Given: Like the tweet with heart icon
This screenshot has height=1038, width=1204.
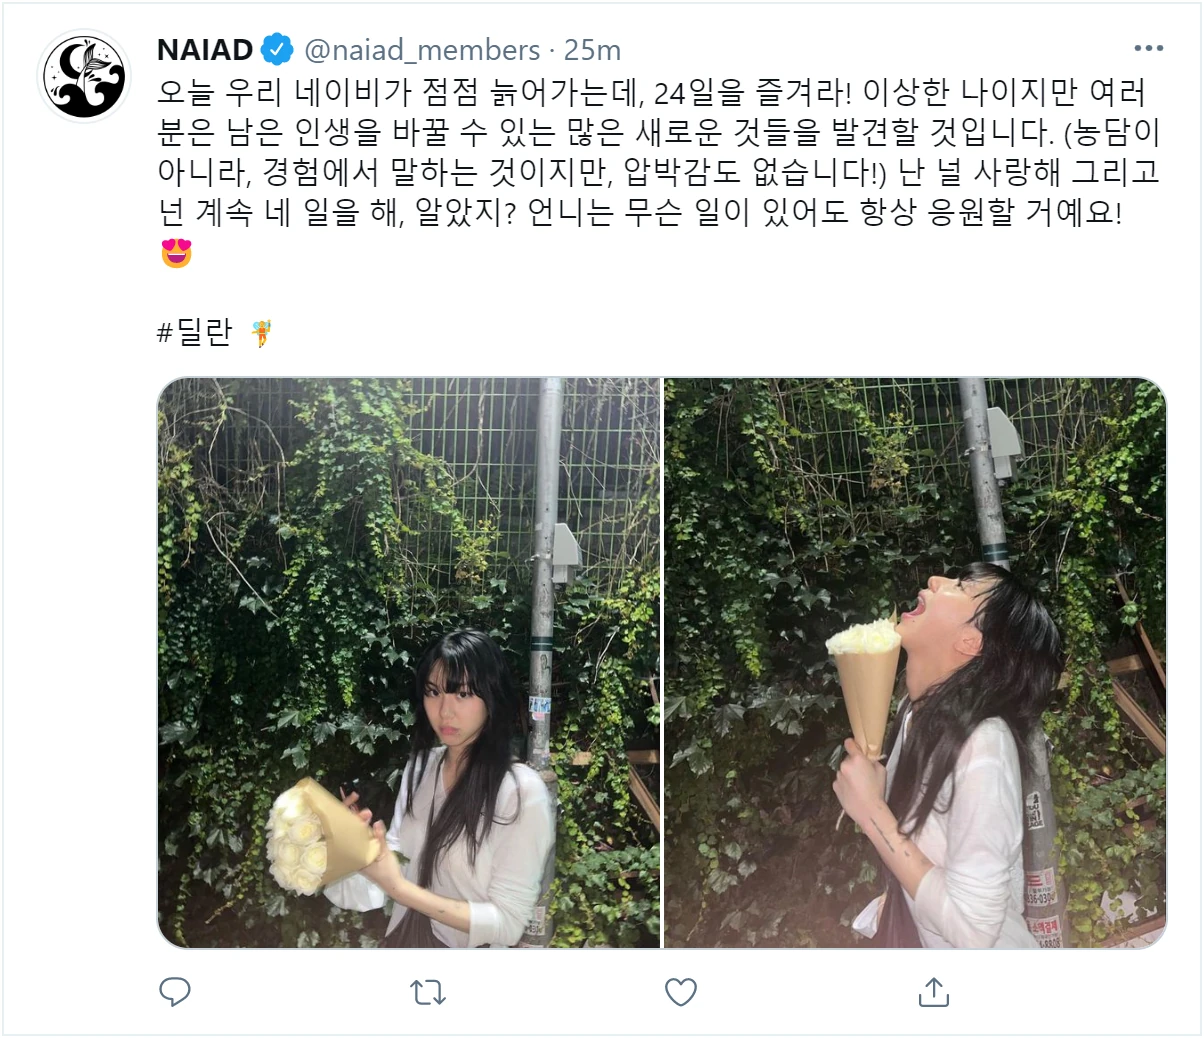Looking at the screenshot, I should coord(681,992).
